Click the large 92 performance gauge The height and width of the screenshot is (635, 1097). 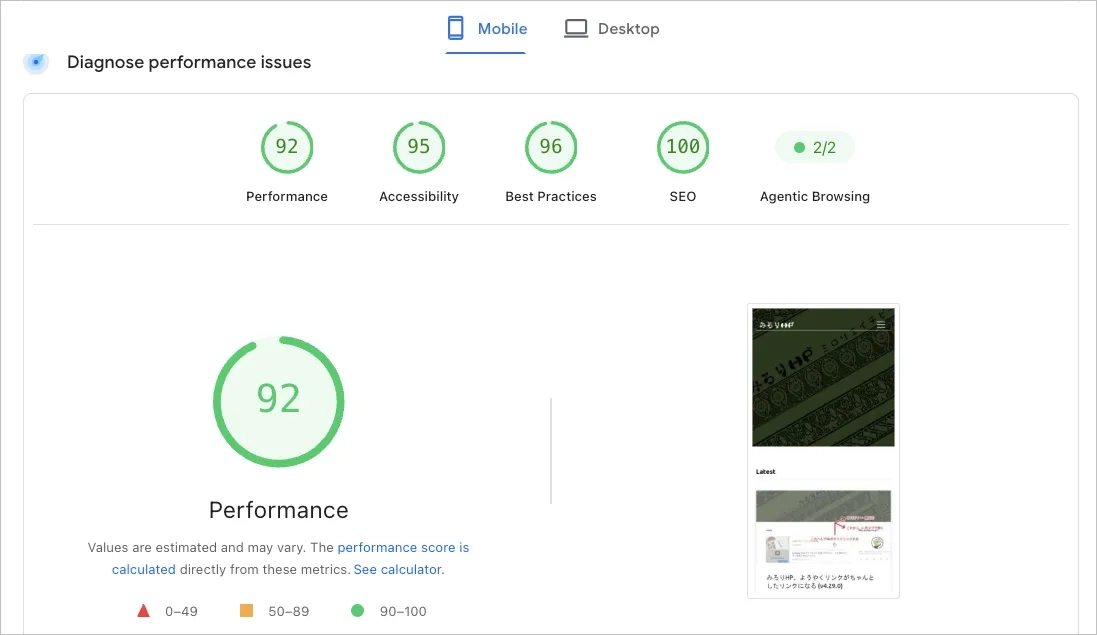tap(278, 401)
